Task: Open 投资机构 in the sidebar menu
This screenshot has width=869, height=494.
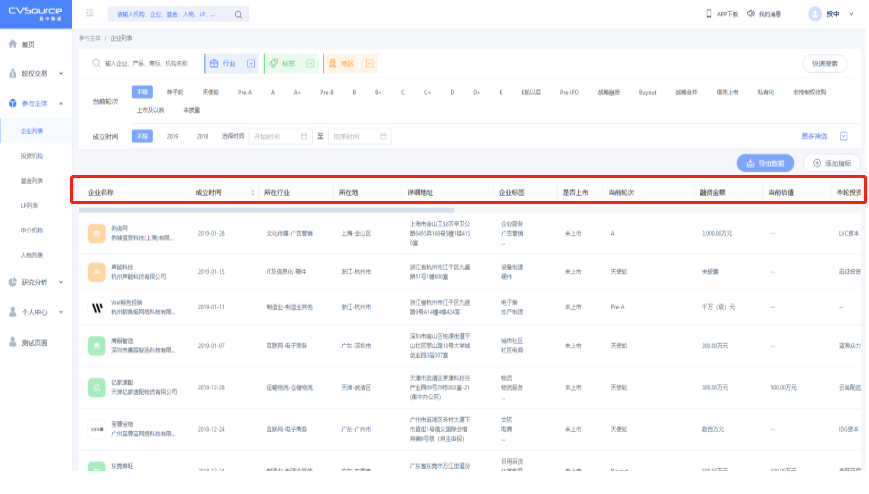Action: pos(32,156)
